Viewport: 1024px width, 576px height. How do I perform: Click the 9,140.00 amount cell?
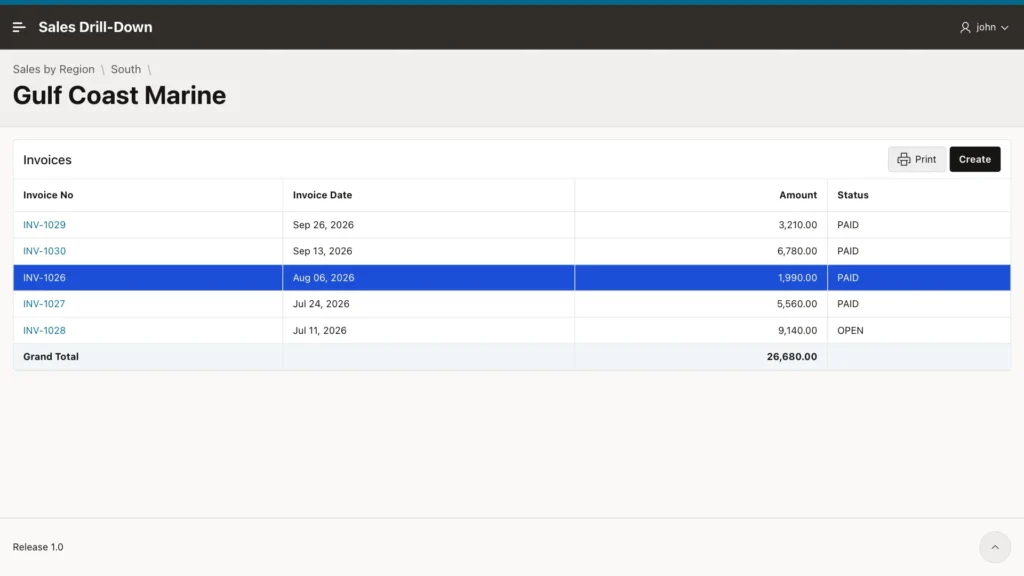pyautogui.click(x=701, y=330)
